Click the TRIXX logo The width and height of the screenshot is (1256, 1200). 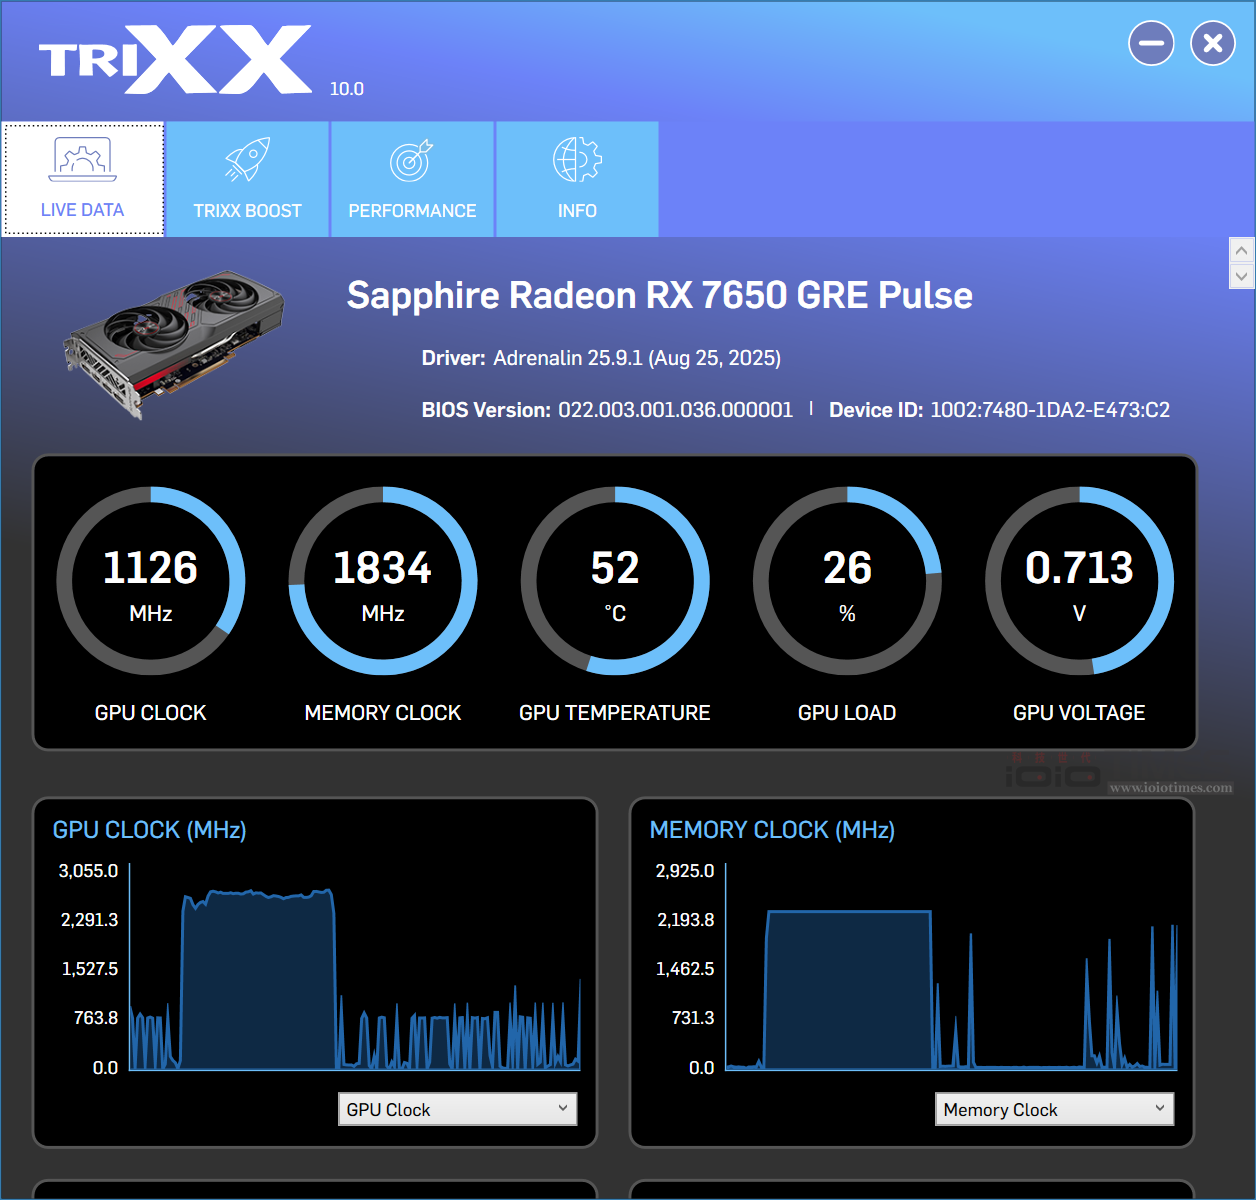click(x=175, y=60)
